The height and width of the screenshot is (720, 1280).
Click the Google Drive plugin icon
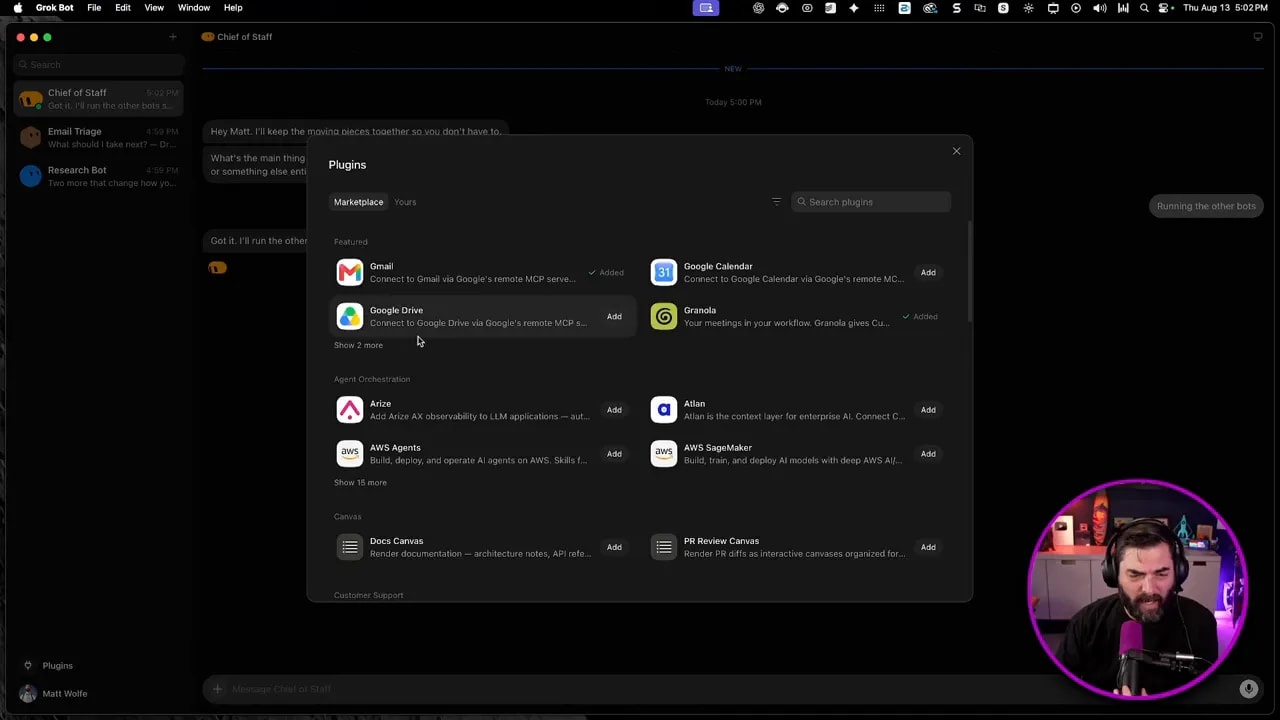(x=350, y=316)
